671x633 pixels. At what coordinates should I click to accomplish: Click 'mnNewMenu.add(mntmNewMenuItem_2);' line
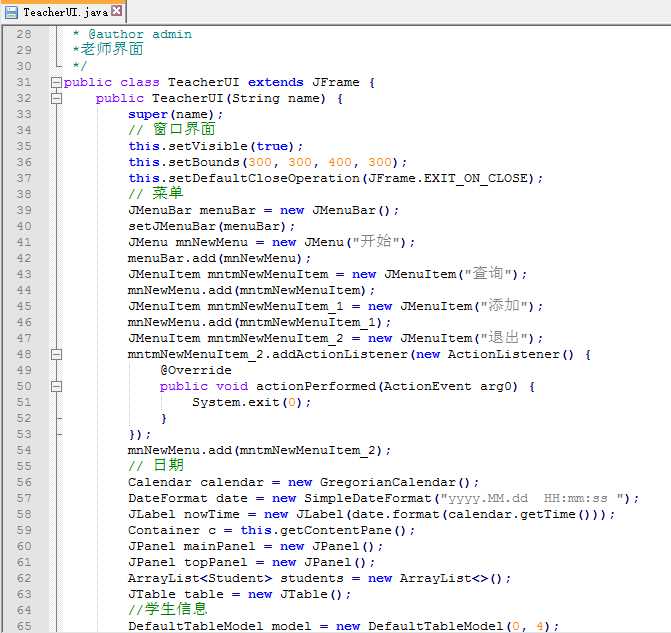259,451
